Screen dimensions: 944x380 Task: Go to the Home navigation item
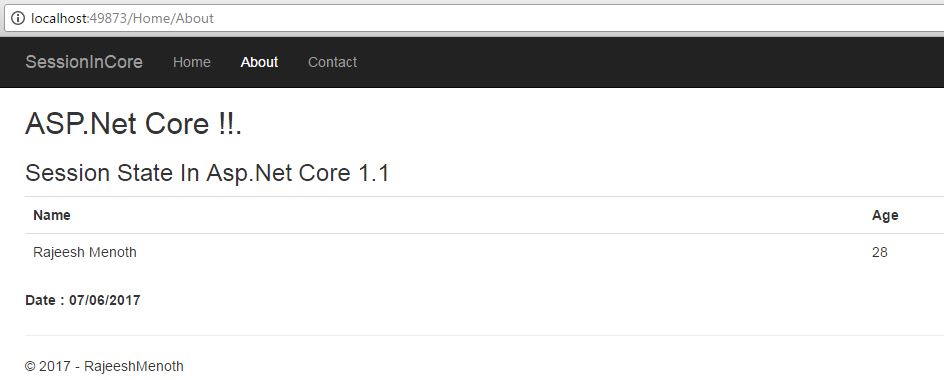[x=191, y=62]
